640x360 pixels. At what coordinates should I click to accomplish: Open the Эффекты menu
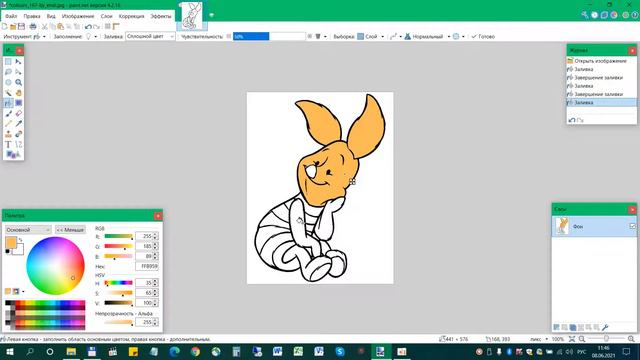(161, 16)
